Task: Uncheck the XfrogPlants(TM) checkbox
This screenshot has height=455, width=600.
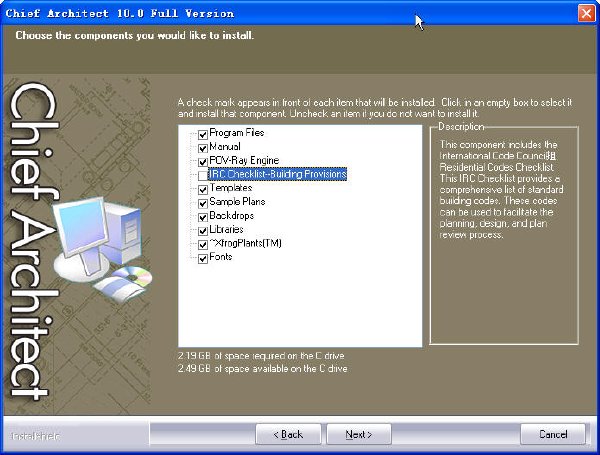Action: 203,245
